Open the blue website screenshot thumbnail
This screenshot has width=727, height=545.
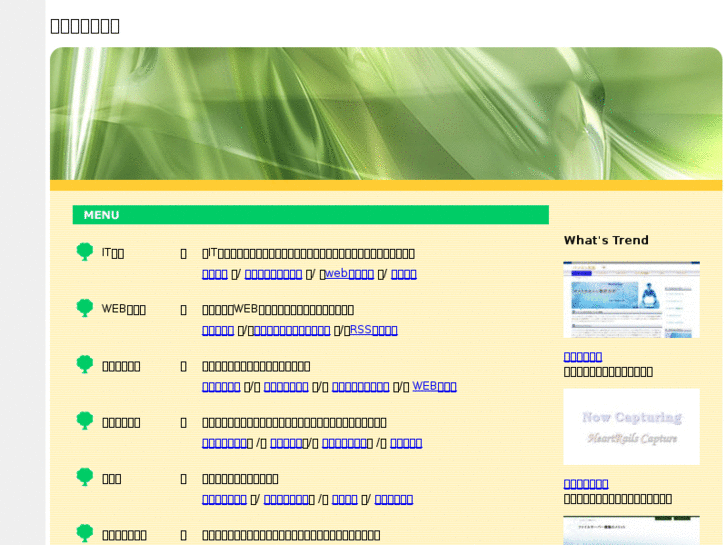pyautogui.click(x=631, y=300)
